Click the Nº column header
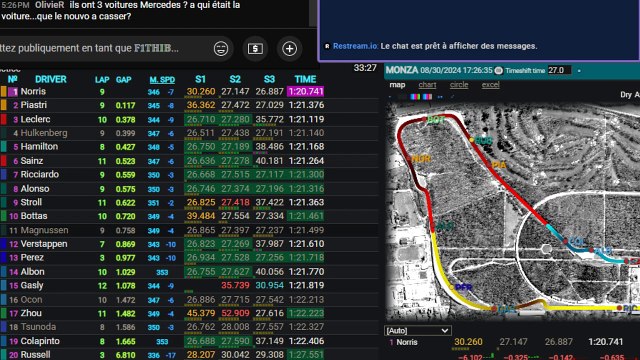640x360 pixels. click(13, 79)
